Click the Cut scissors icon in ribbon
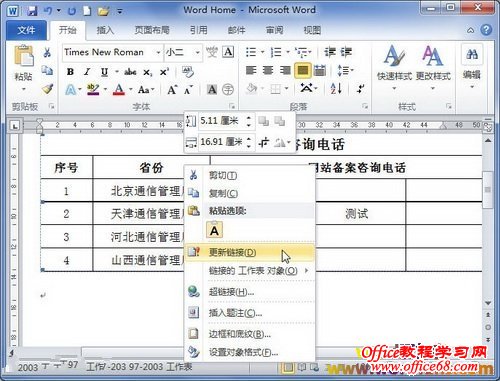 pos(47,52)
